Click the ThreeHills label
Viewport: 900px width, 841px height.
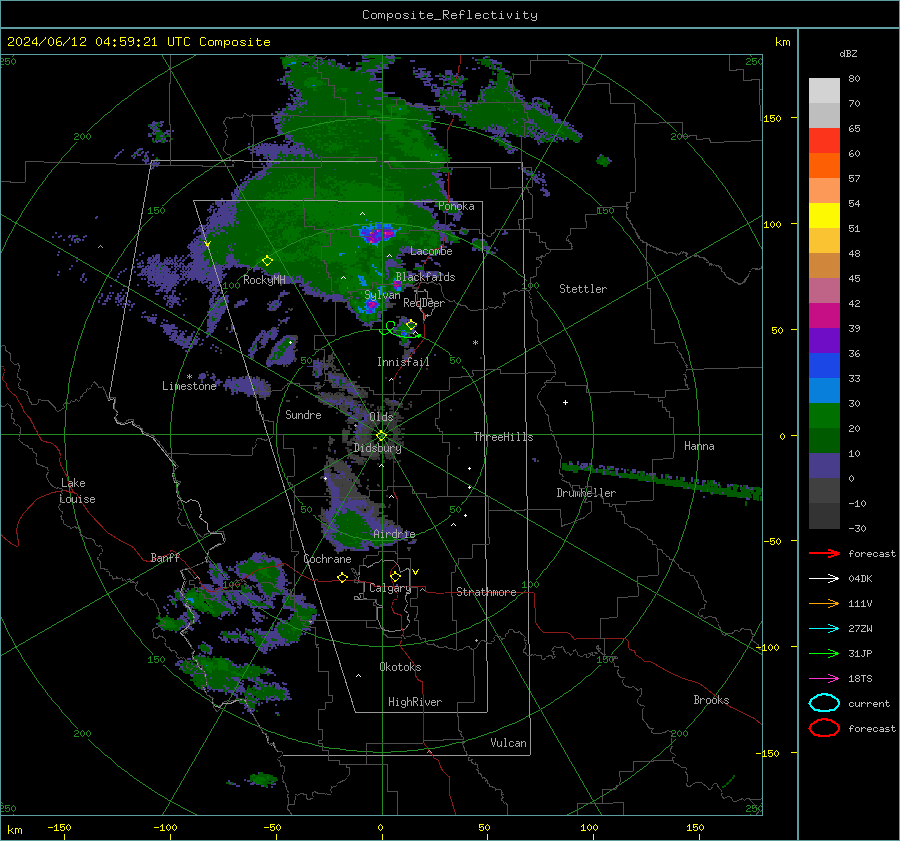click(x=503, y=437)
